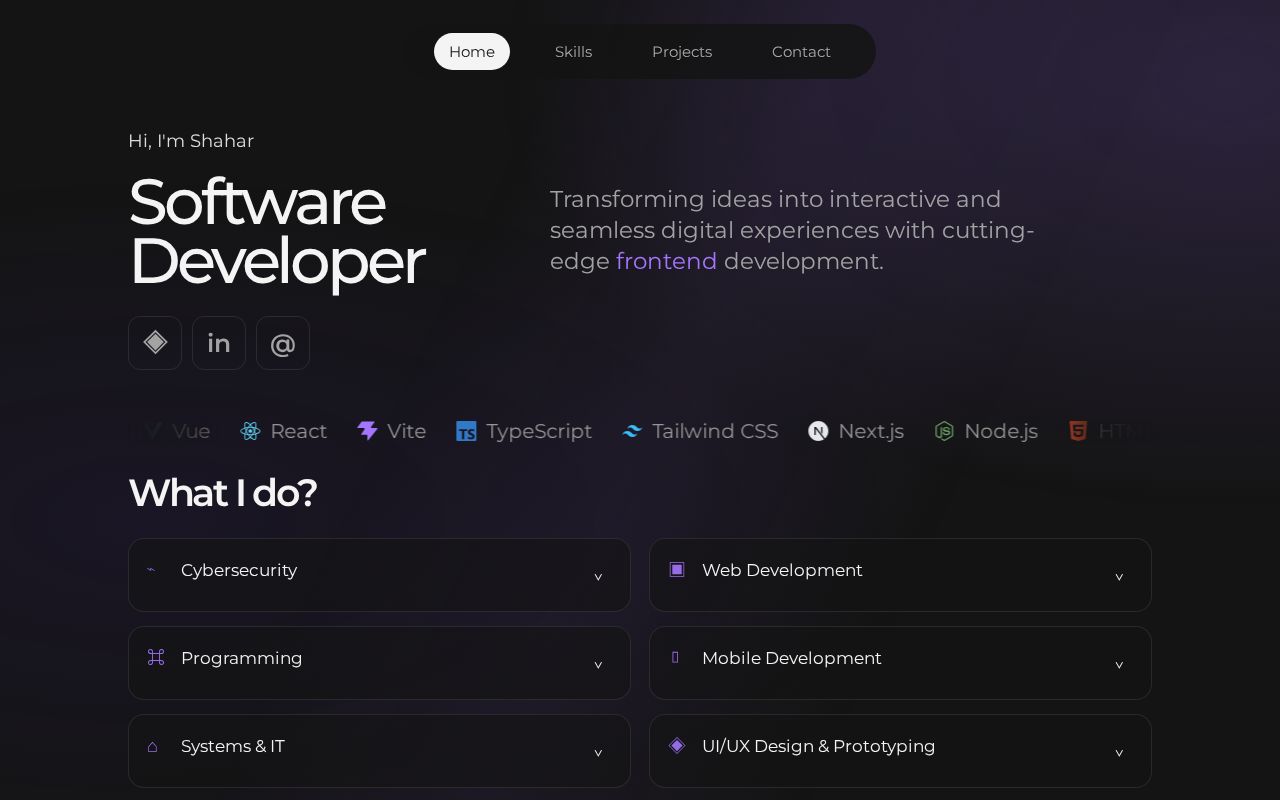Click the Vue logo icon
Screen dimensions: 1280x800
pos(152,431)
